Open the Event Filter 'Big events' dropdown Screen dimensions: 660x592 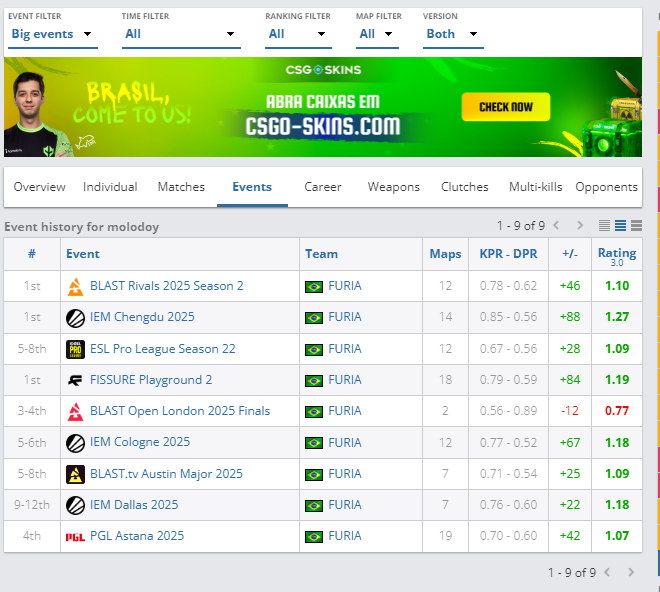coord(53,34)
